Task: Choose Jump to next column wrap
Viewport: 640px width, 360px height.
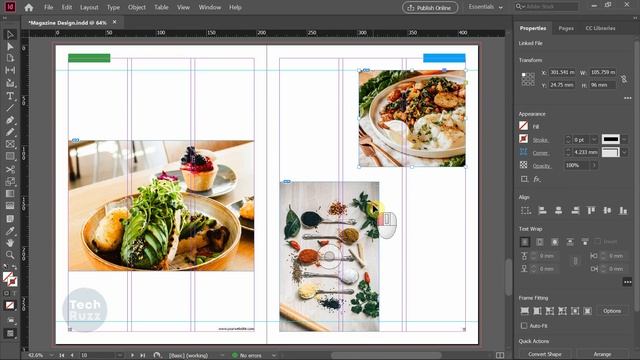Action: point(585,242)
